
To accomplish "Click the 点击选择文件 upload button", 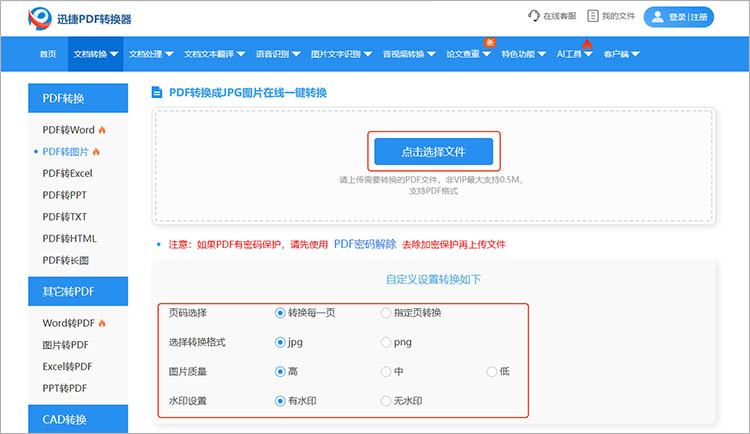I will tap(433, 152).
